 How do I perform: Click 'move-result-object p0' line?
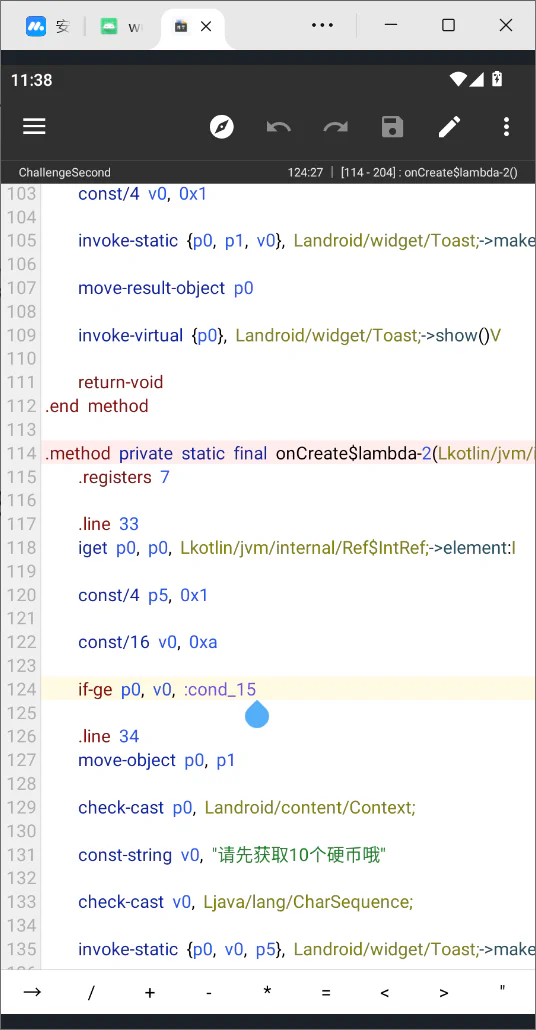click(166, 288)
